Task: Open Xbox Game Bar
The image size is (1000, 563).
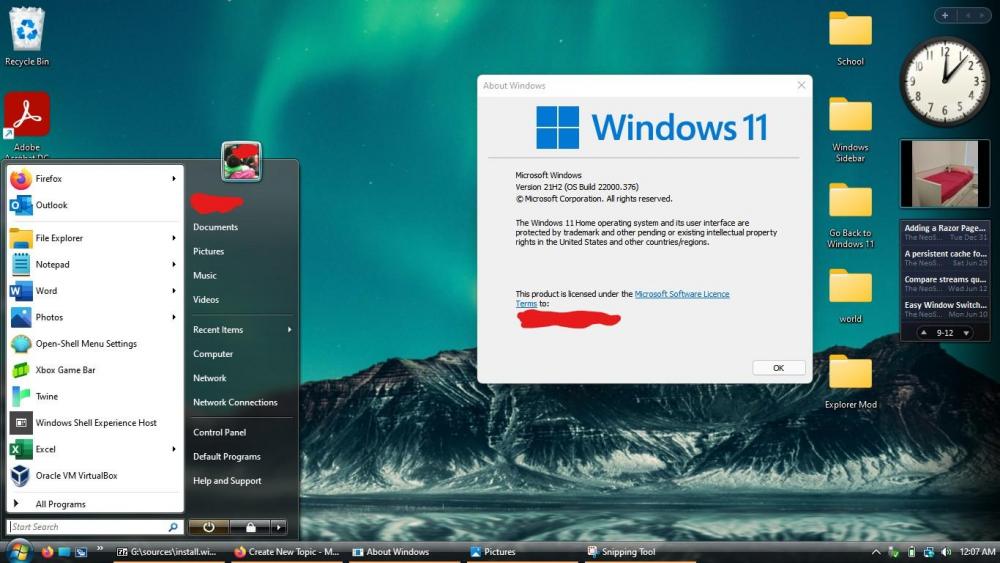Action: coord(65,370)
